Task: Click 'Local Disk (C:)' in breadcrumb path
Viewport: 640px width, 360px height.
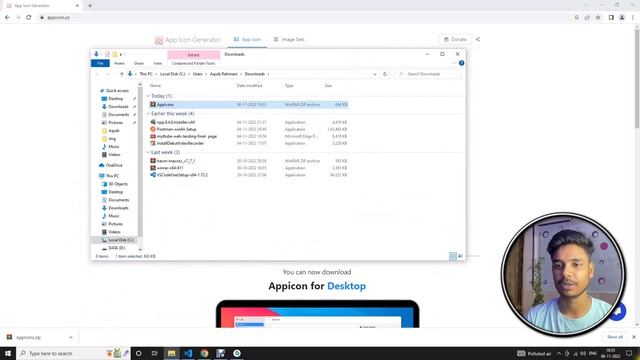Action: tap(172, 74)
